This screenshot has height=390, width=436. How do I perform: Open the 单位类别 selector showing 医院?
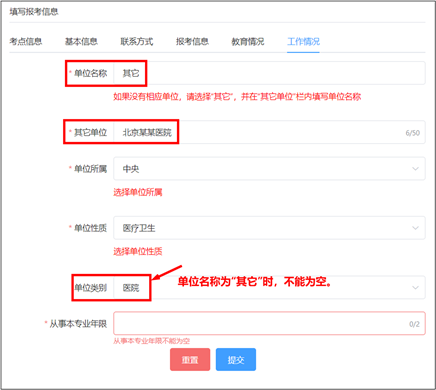(x=269, y=287)
